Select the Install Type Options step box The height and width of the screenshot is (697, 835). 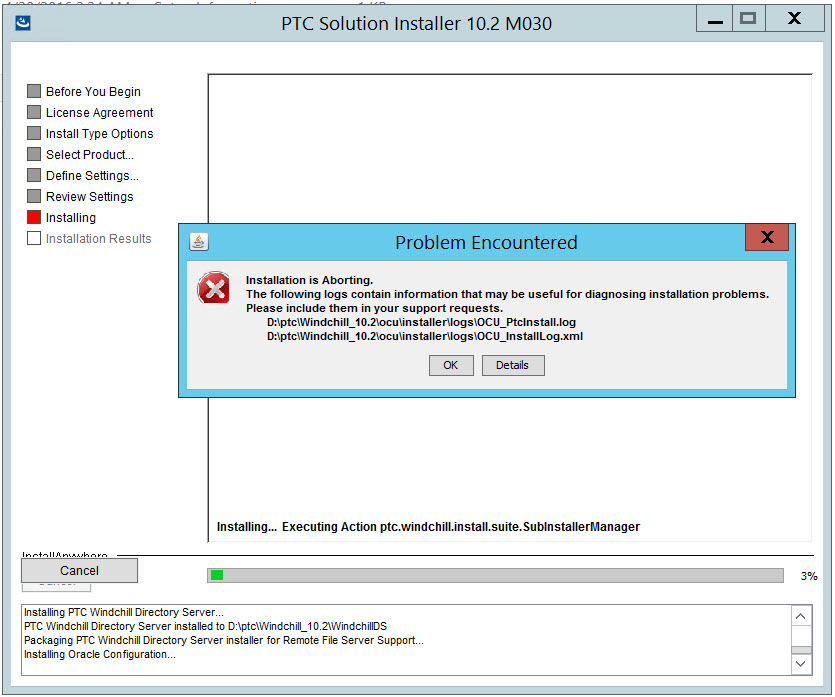[34, 133]
